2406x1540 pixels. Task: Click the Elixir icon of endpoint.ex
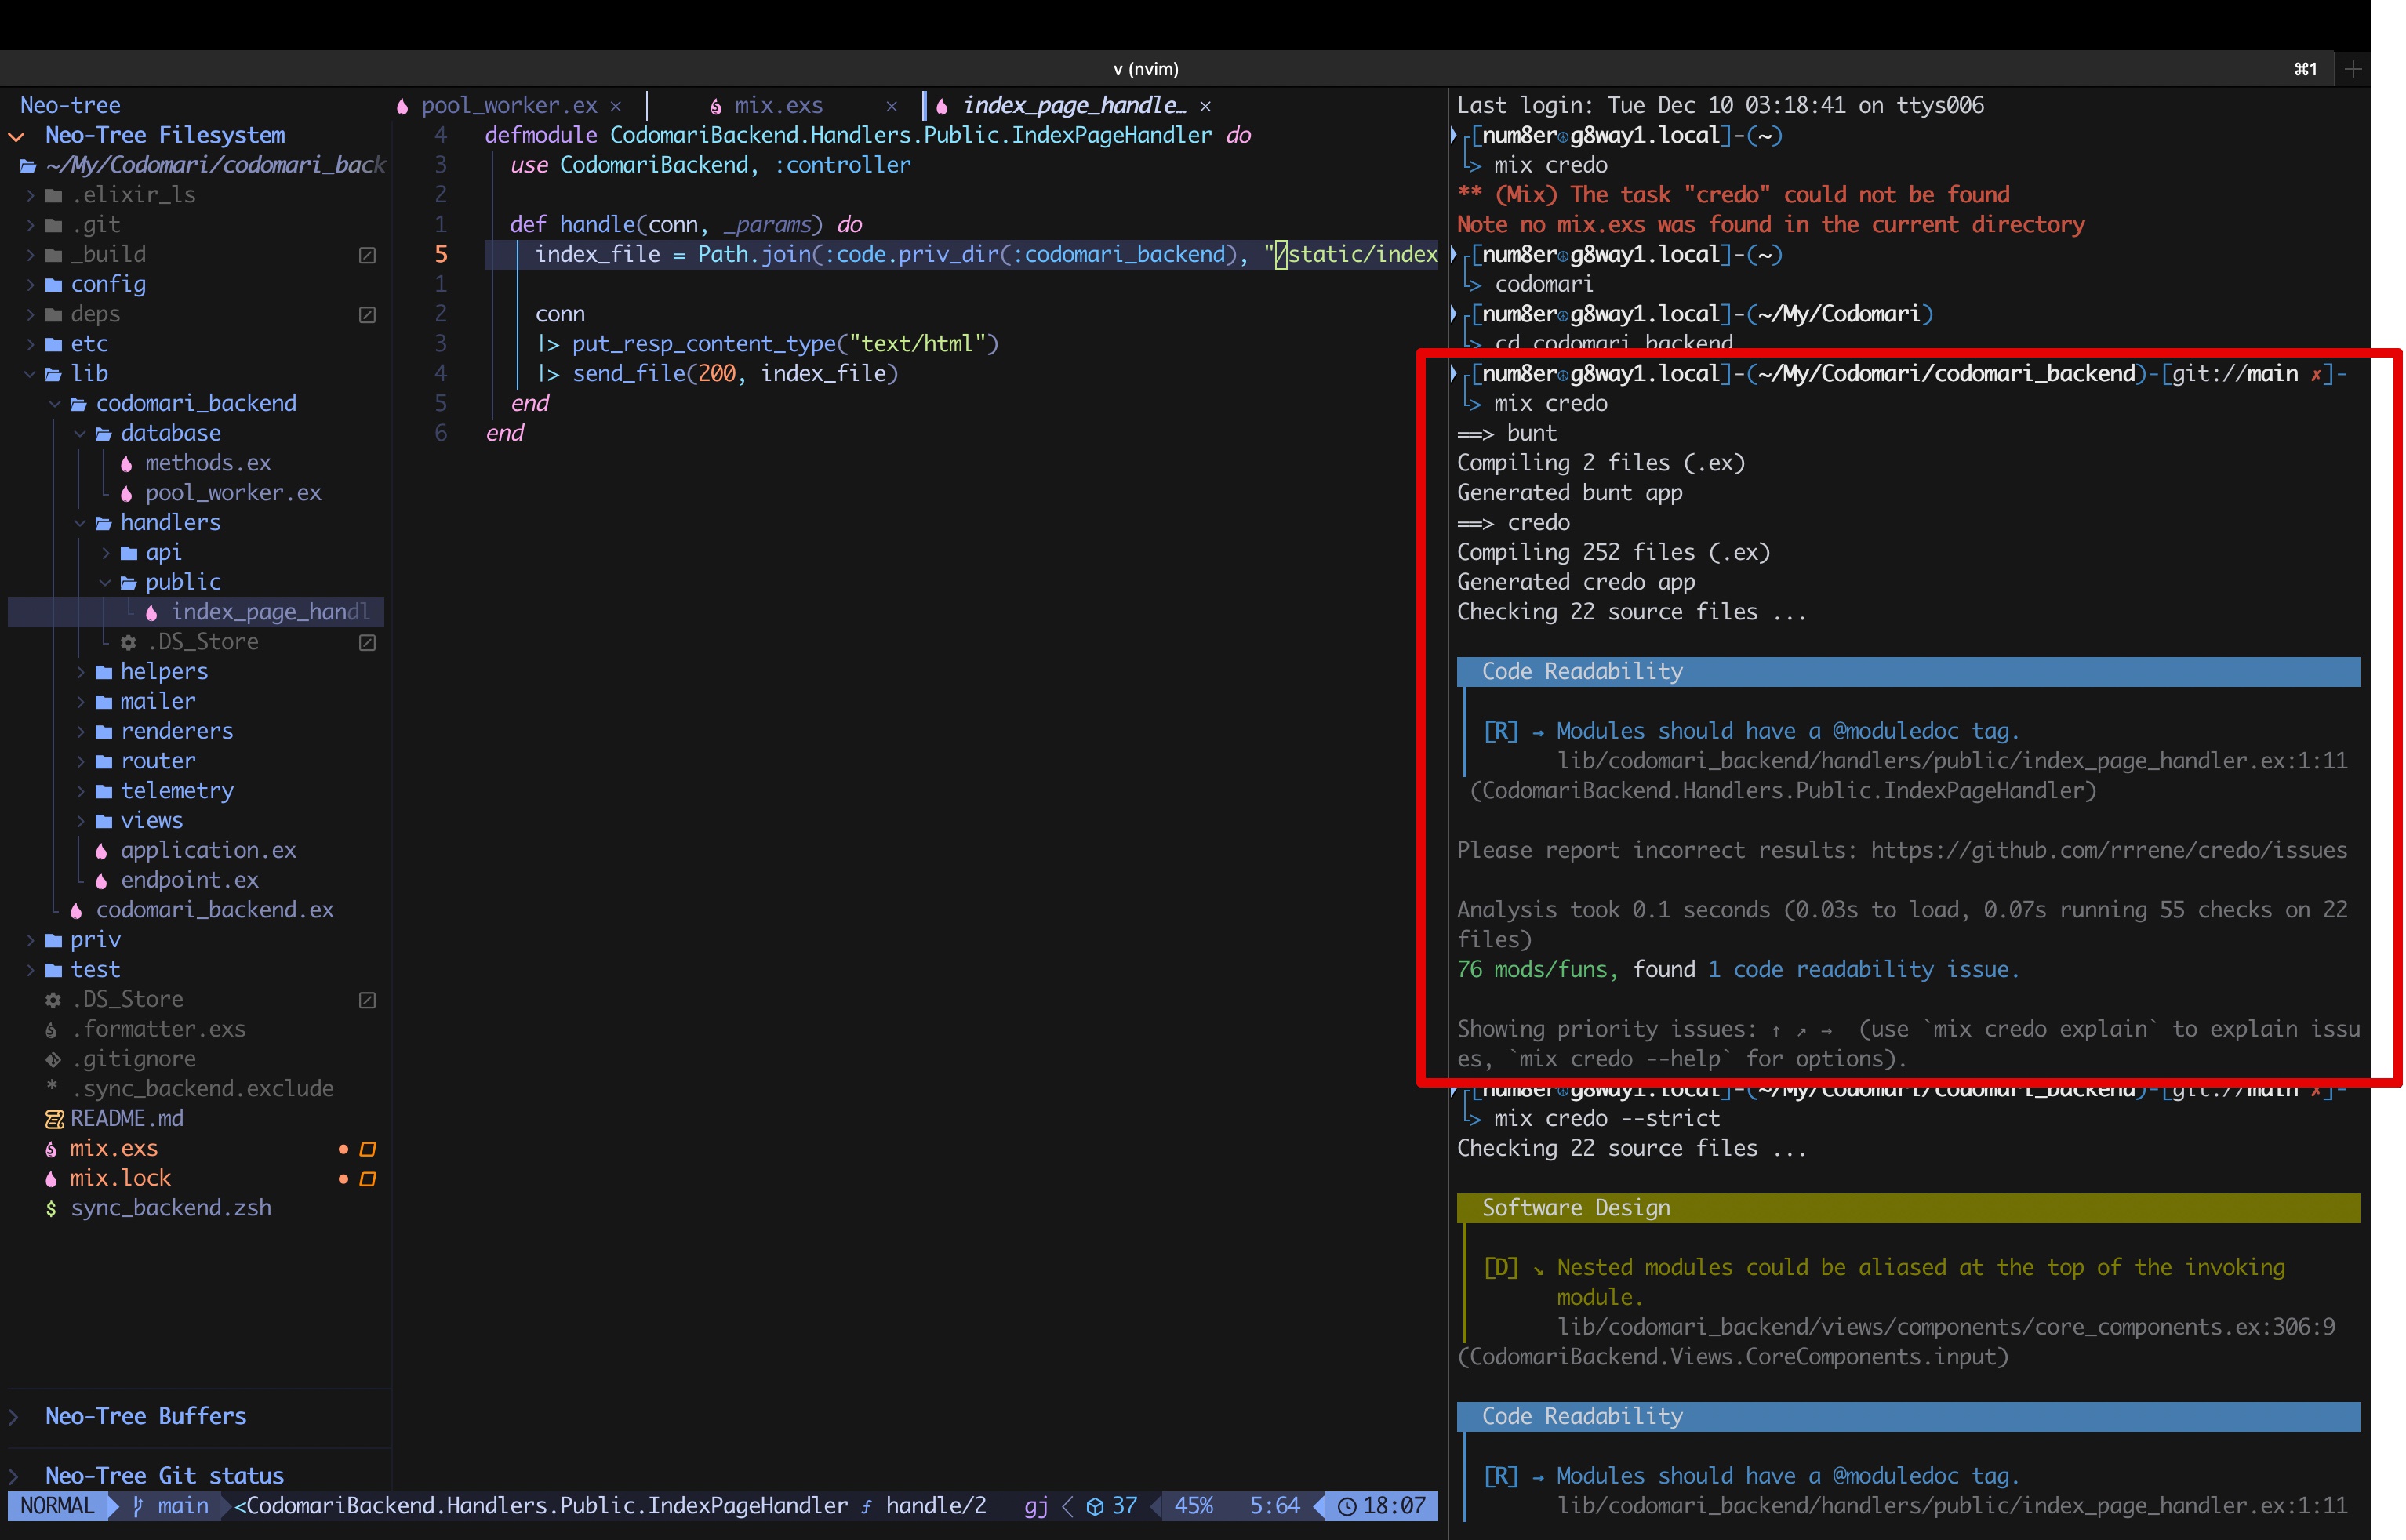point(101,880)
